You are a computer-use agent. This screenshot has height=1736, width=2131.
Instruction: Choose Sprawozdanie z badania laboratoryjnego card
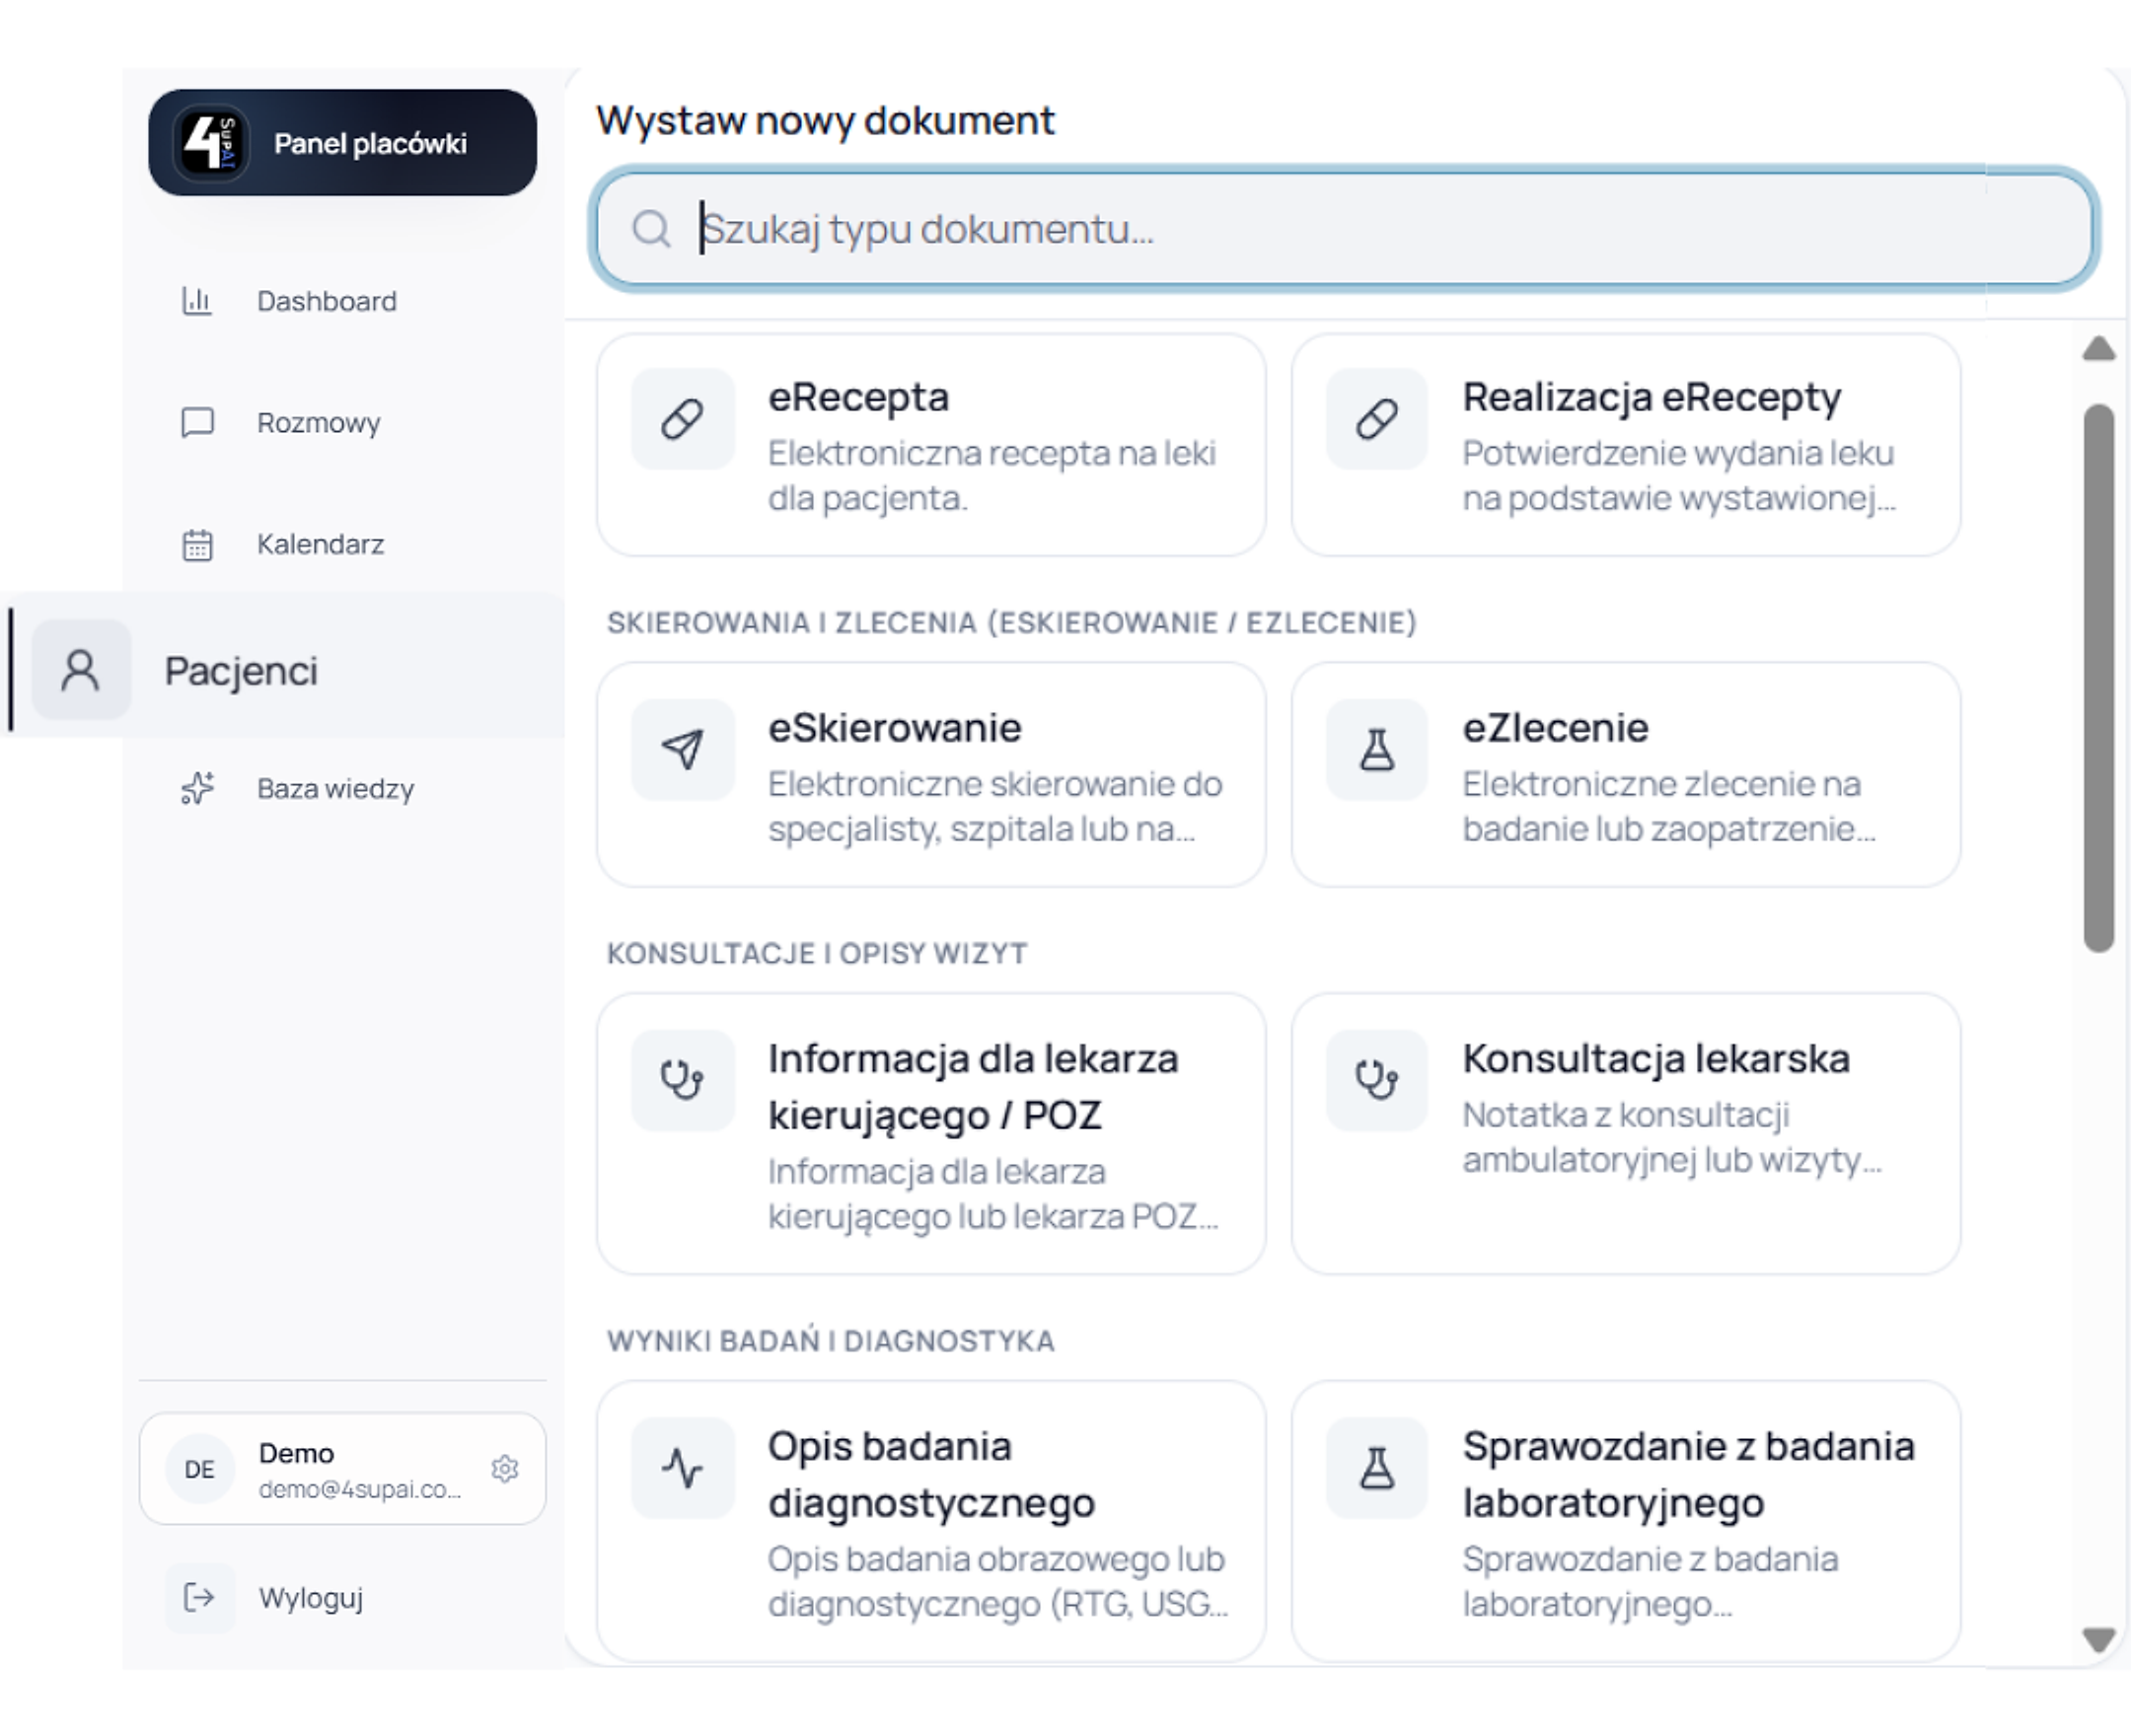(x=1625, y=1521)
